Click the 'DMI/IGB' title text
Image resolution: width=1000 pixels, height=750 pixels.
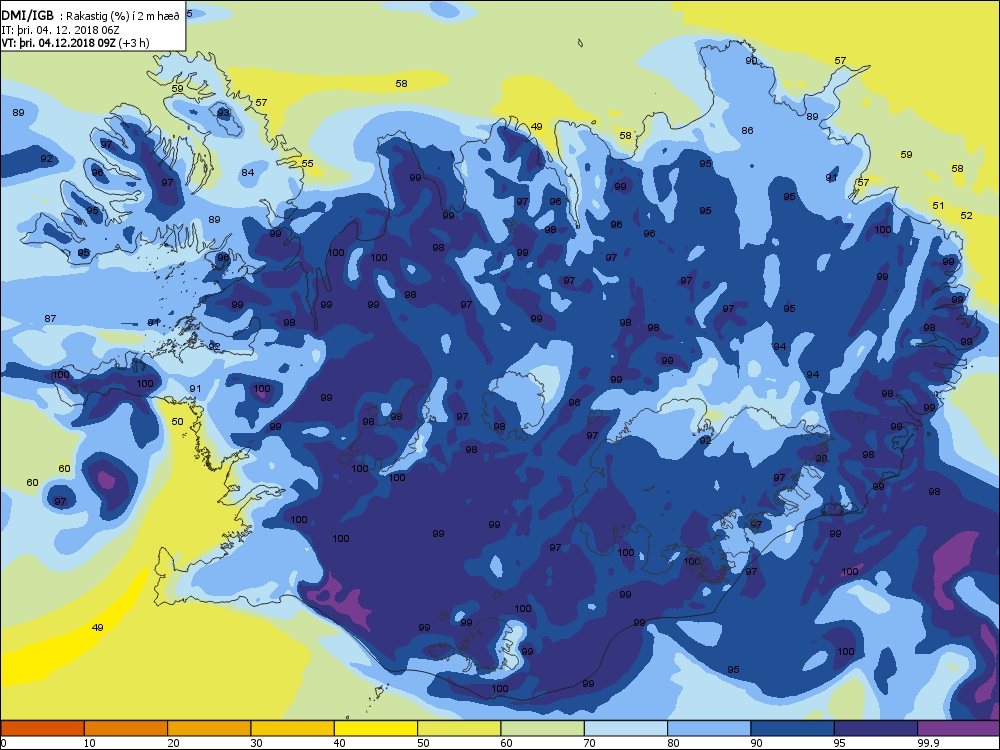pos(28,15)
